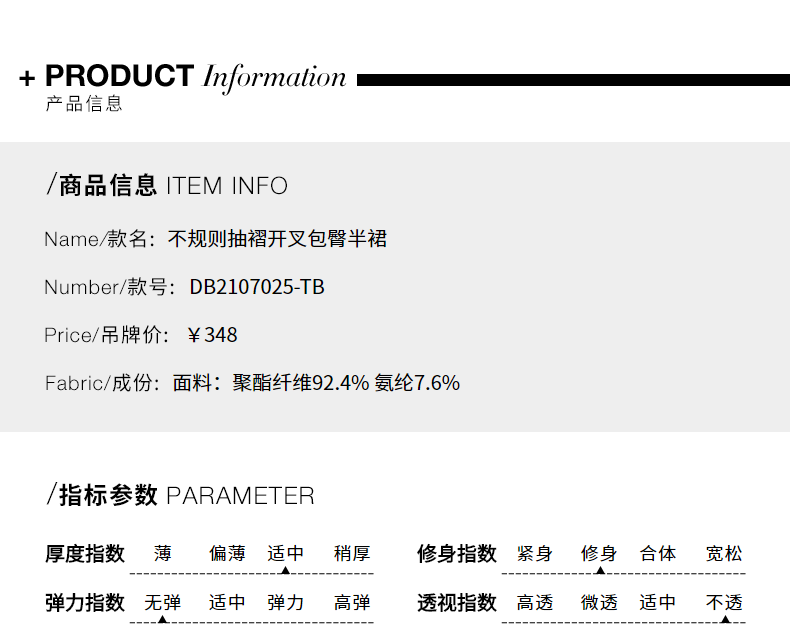Select 偏薄 on the thickness index scale
This screenshot has height=629, width=790.
pyautogui.click(x=227, y=553)
